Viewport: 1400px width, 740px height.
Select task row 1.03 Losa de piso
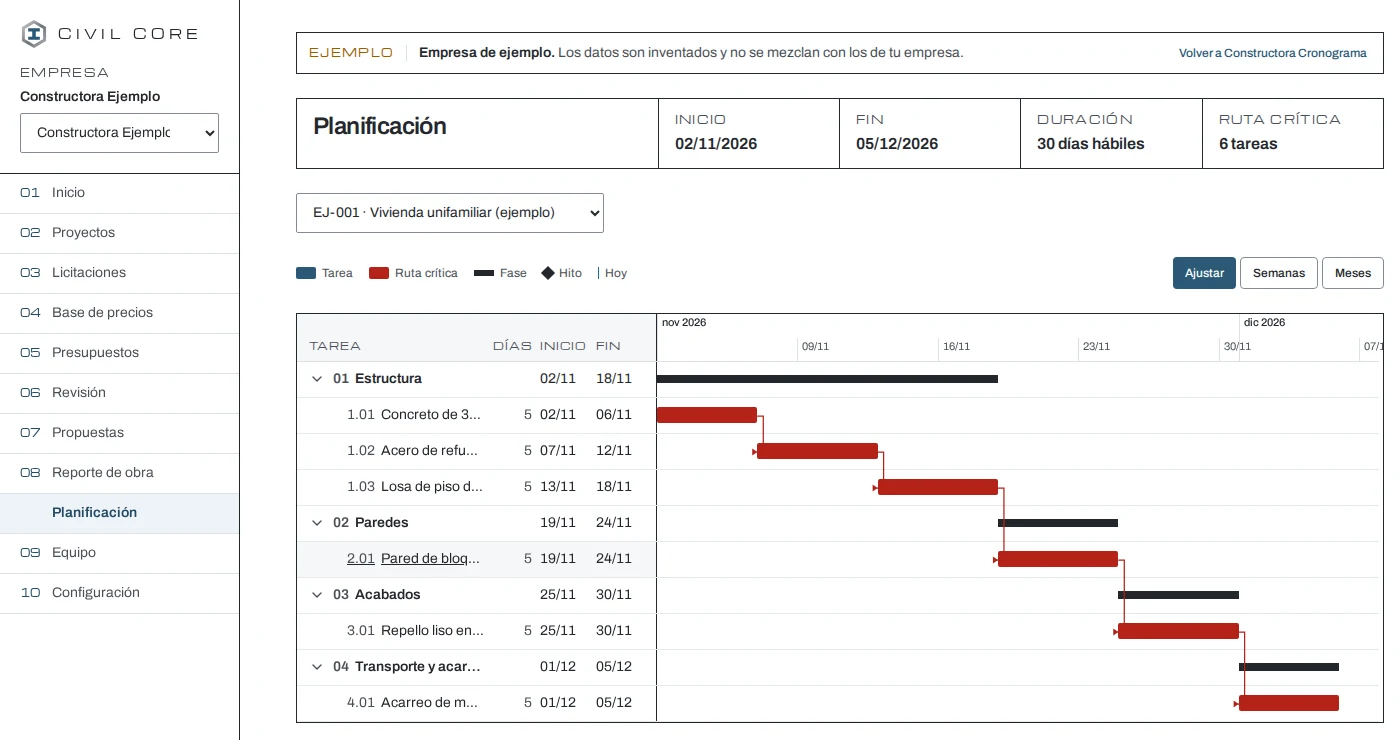coord(476,487)
